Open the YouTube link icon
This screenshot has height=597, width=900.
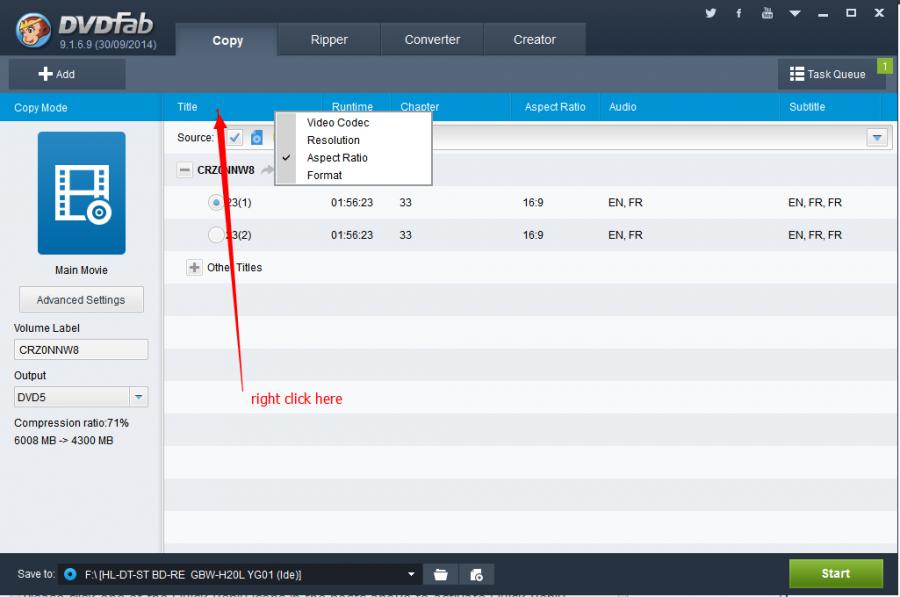point(767,13)
